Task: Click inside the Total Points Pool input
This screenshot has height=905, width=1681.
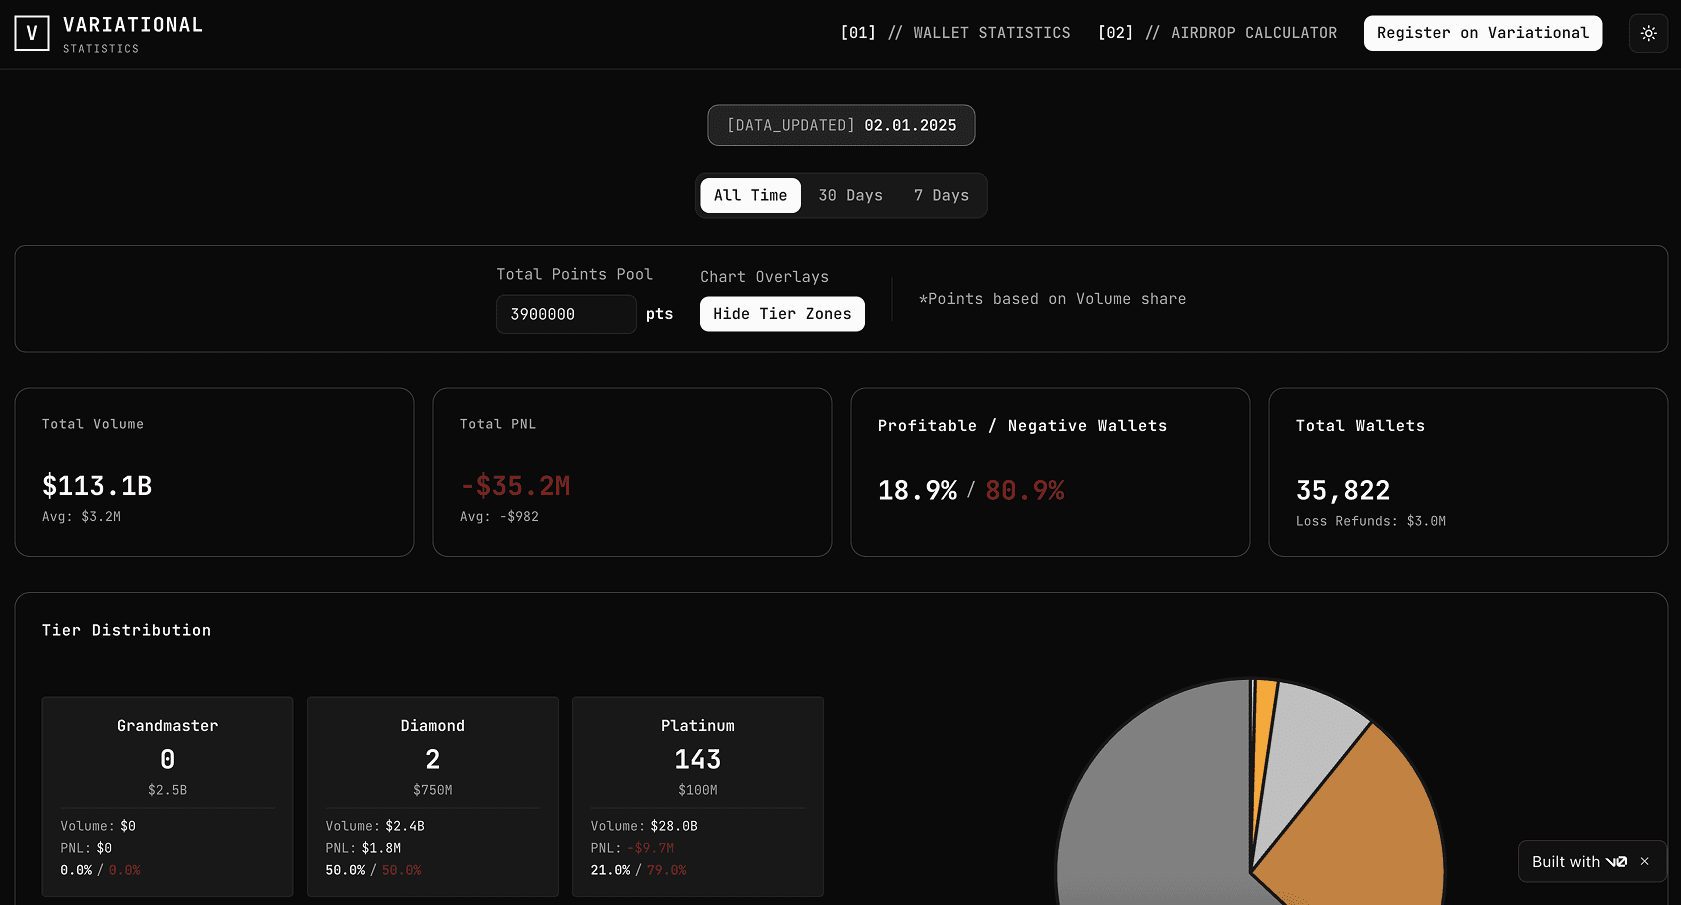Action: click(x=565, y=314)
